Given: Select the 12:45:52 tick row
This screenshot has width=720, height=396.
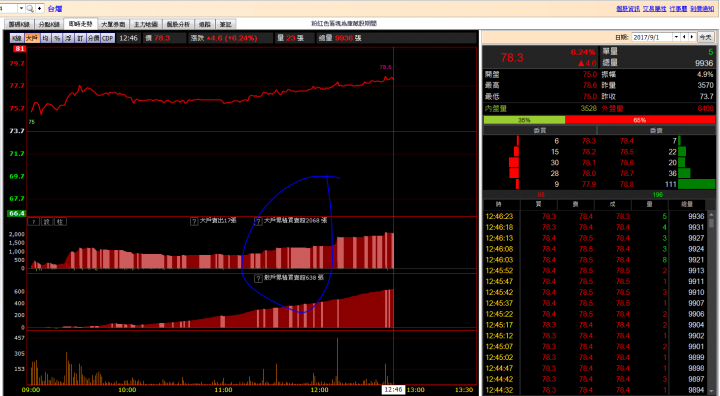Looking at the screenshot, I should (595, 271).
